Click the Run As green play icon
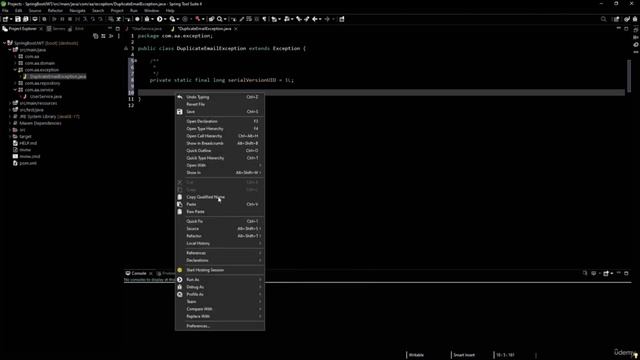Screen dimensions: 640x360 click(x=180, y=280)
